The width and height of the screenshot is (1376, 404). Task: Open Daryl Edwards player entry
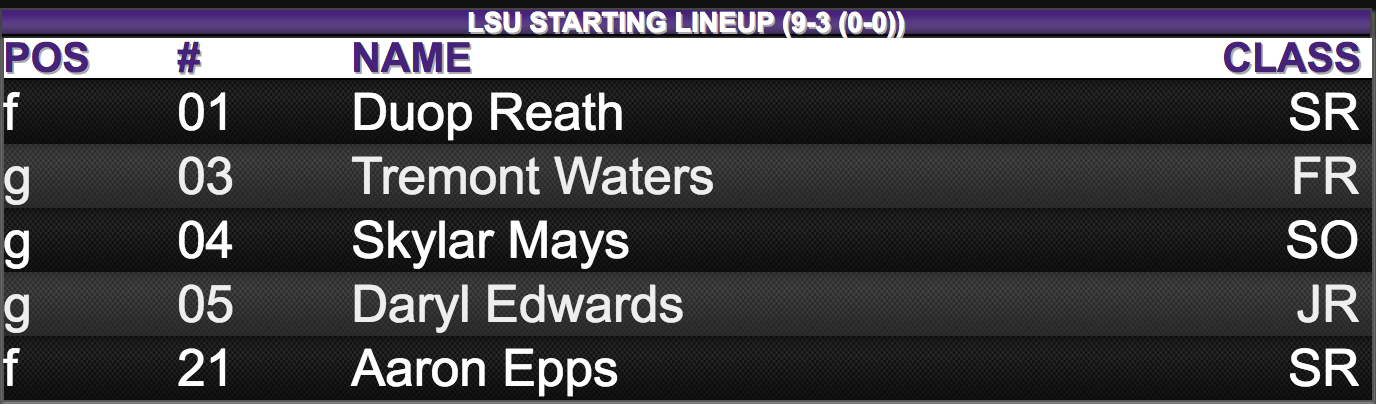click(x=517, y=305)
